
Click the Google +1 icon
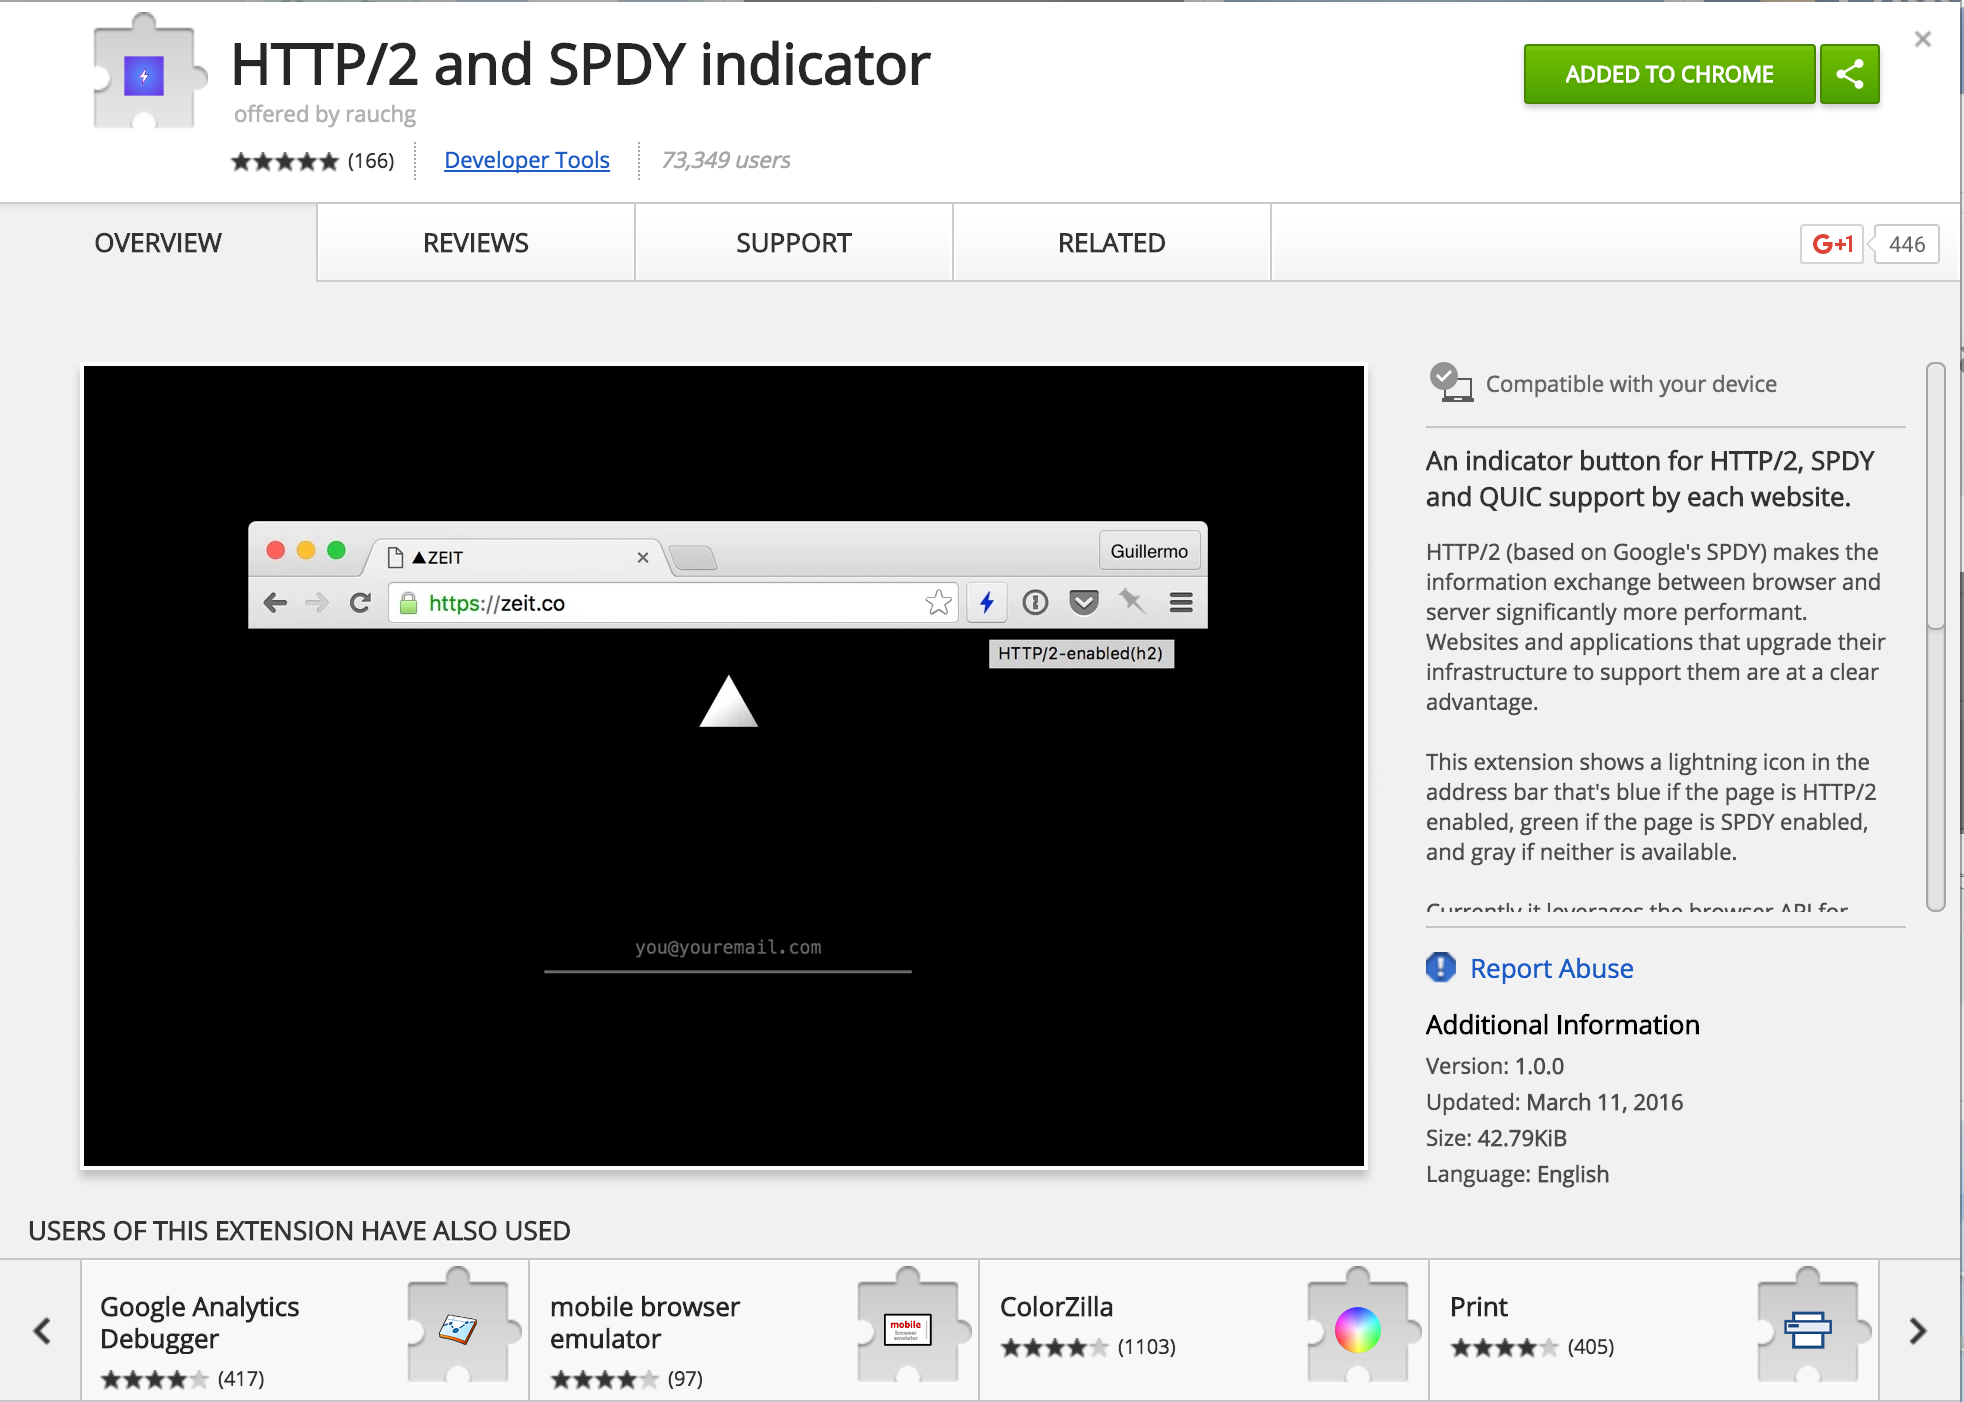tap(1831, 244)
